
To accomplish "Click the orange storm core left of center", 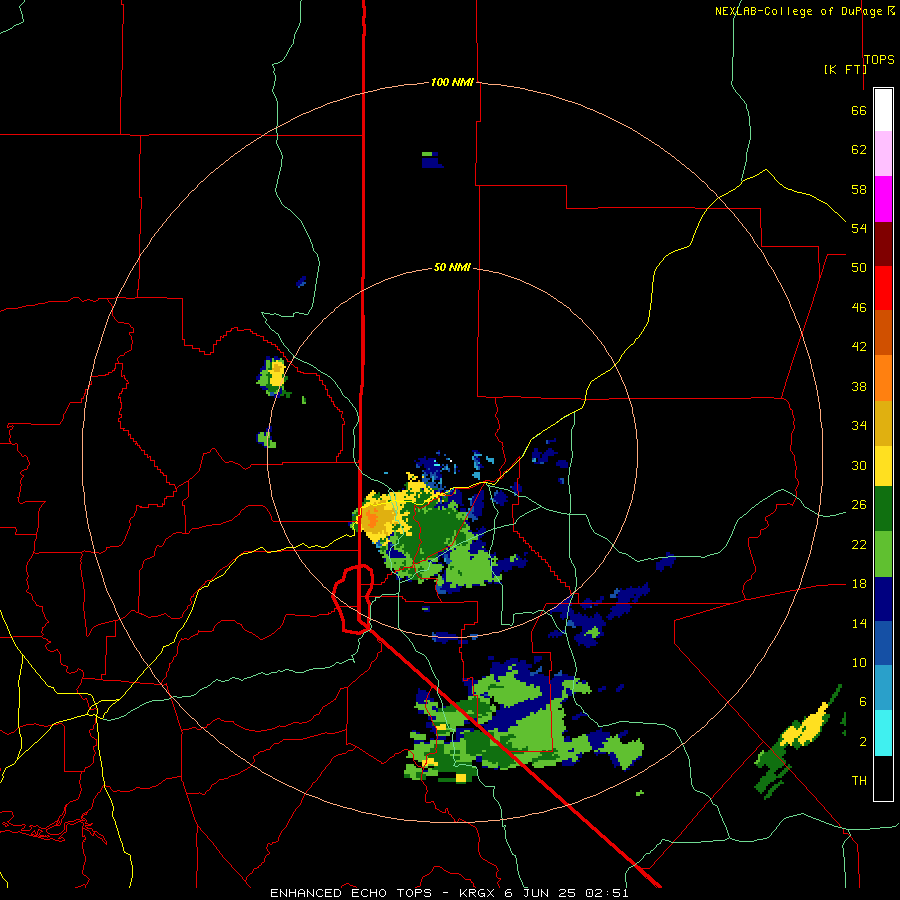I will [372, 520].
